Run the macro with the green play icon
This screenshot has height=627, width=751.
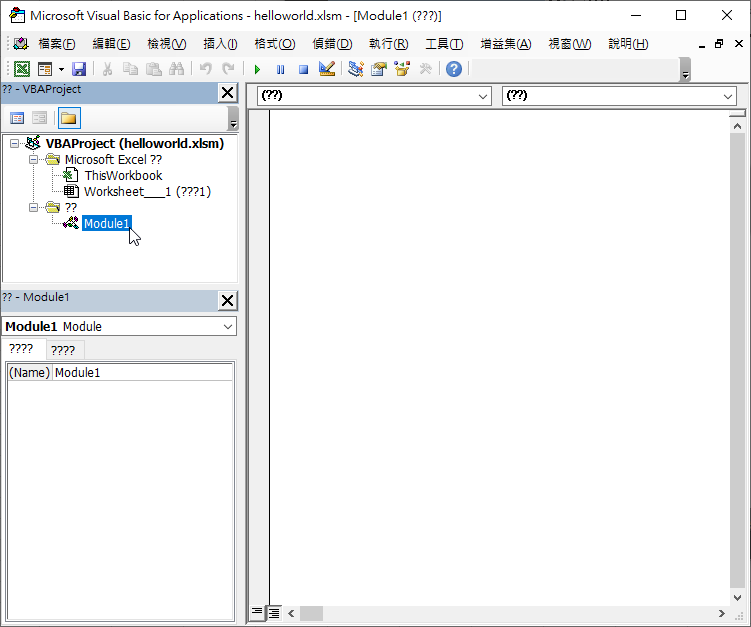point(257,69)
